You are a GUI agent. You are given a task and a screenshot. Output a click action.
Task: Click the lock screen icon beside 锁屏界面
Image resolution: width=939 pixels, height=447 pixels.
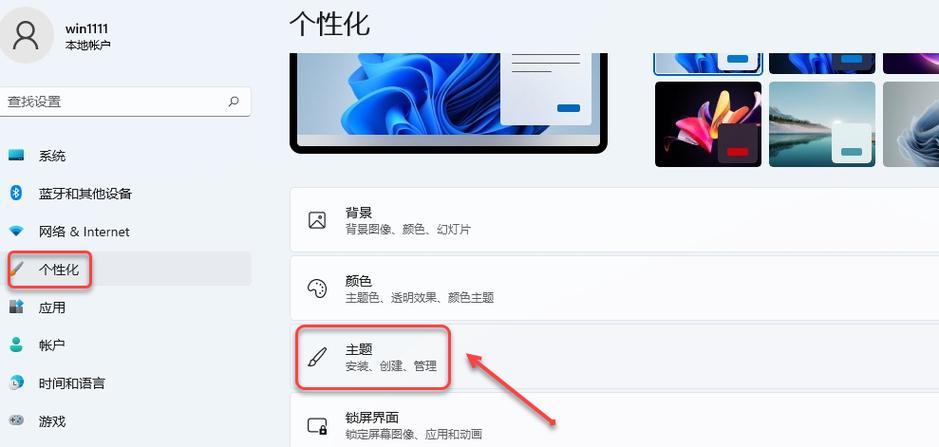317,425
